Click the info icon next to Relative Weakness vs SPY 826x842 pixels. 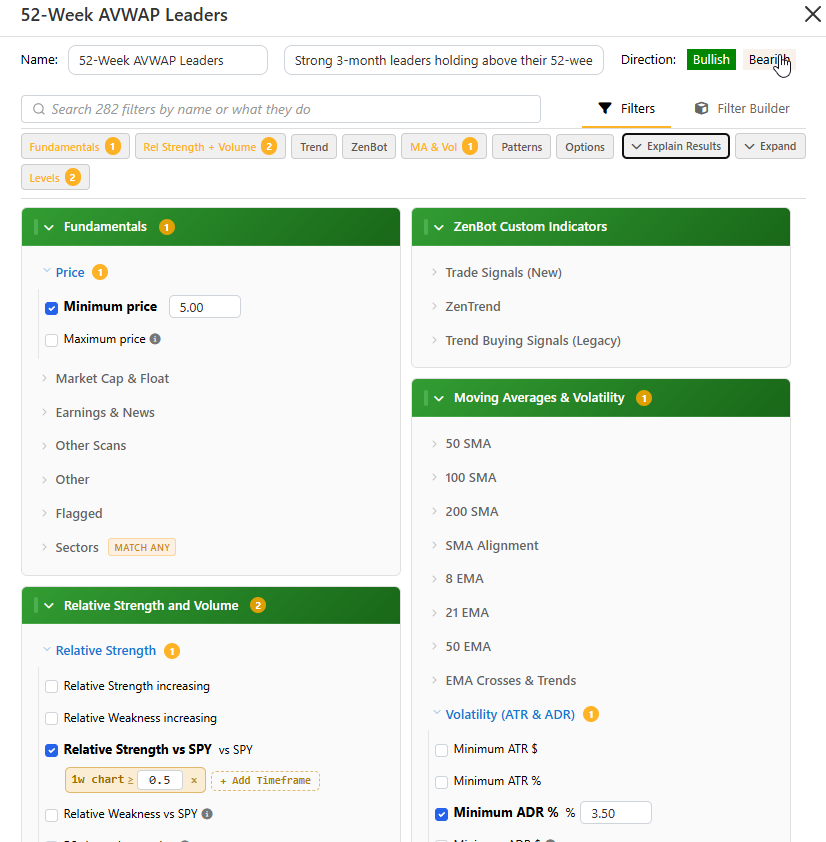point(207,814)
